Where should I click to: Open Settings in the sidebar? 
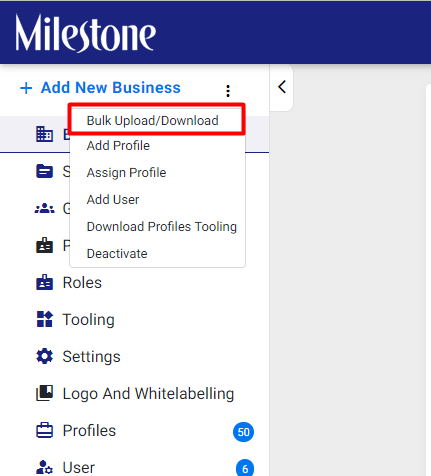tap(91, 357)
